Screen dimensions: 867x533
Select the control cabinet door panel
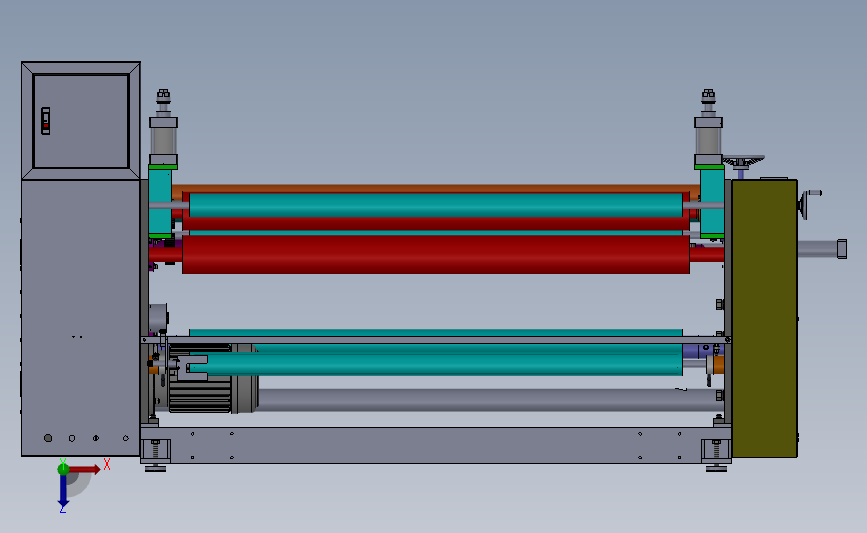[81, 121]
